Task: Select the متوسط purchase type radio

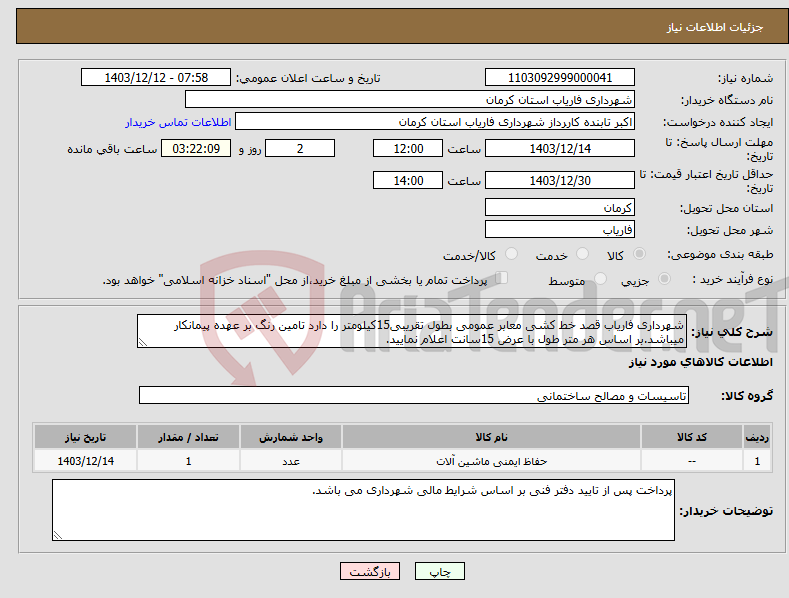Action: pyautogui.click(x=600, y=278)
